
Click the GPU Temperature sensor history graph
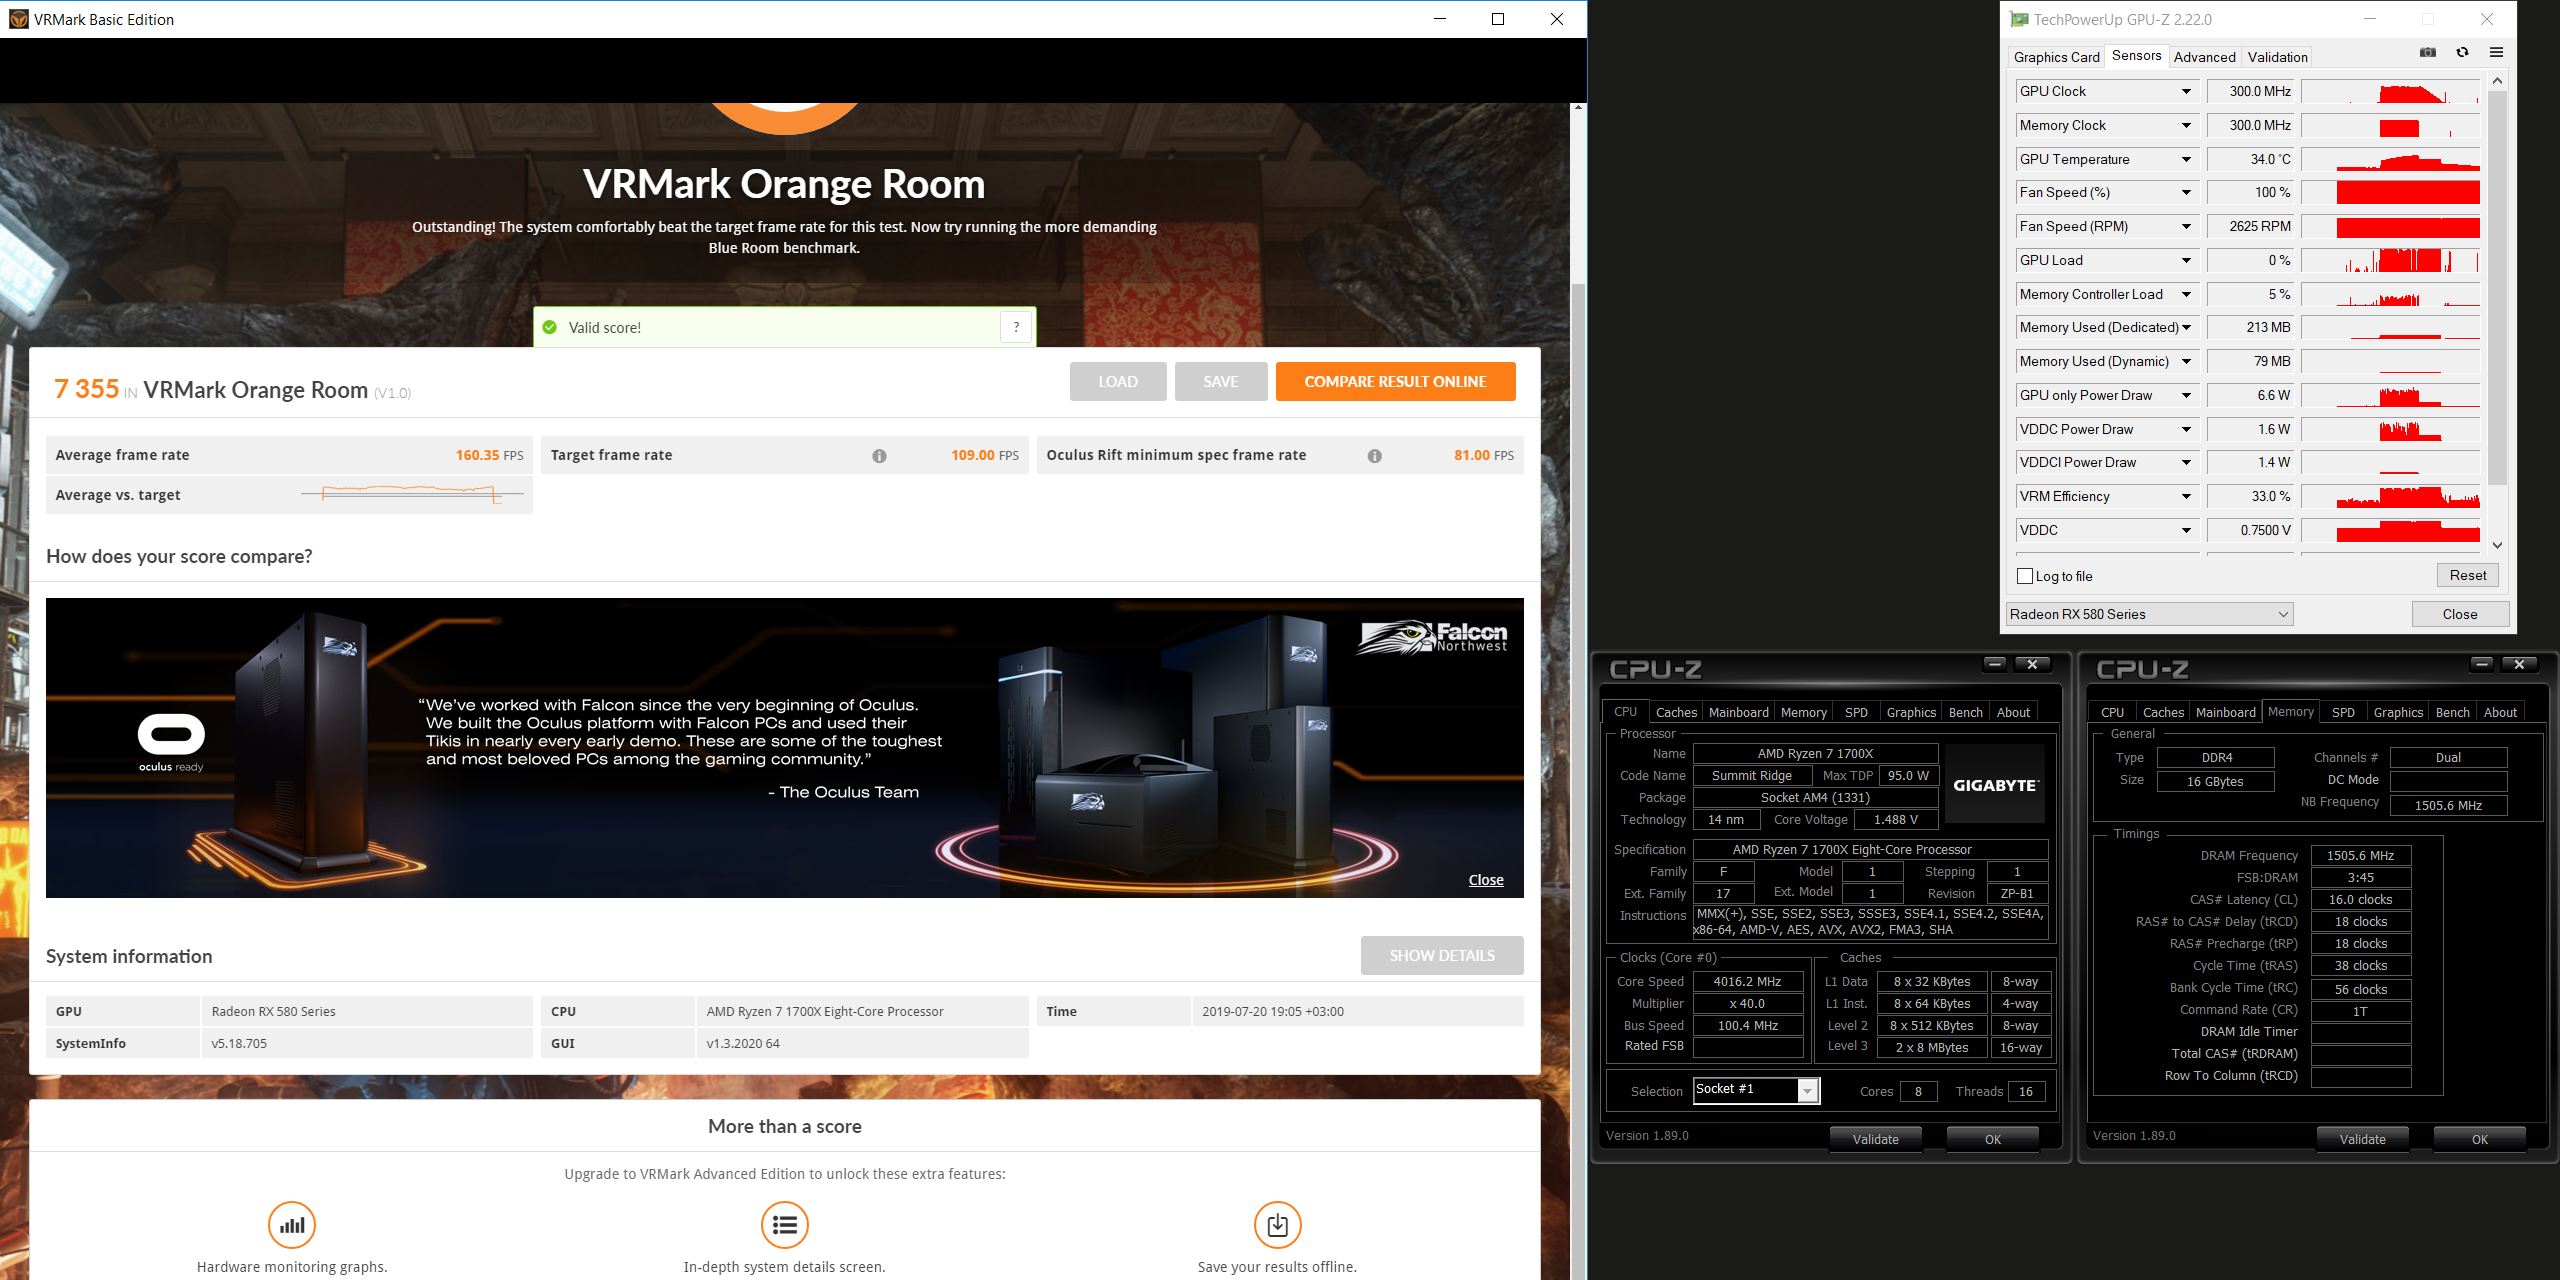pos(2390,159)
